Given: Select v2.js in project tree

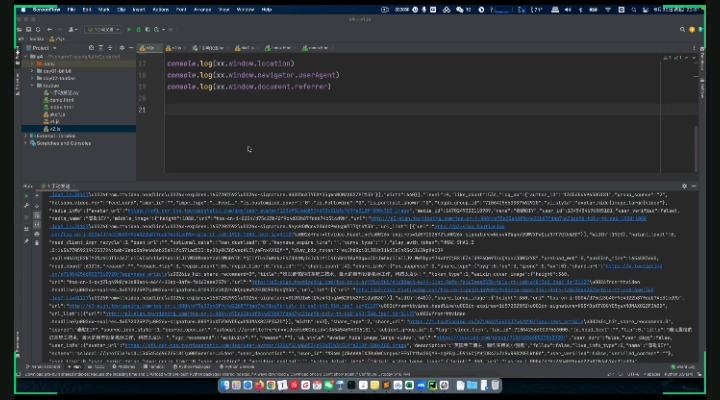Looking at the screenshot, I should click(x=55, y=129).
